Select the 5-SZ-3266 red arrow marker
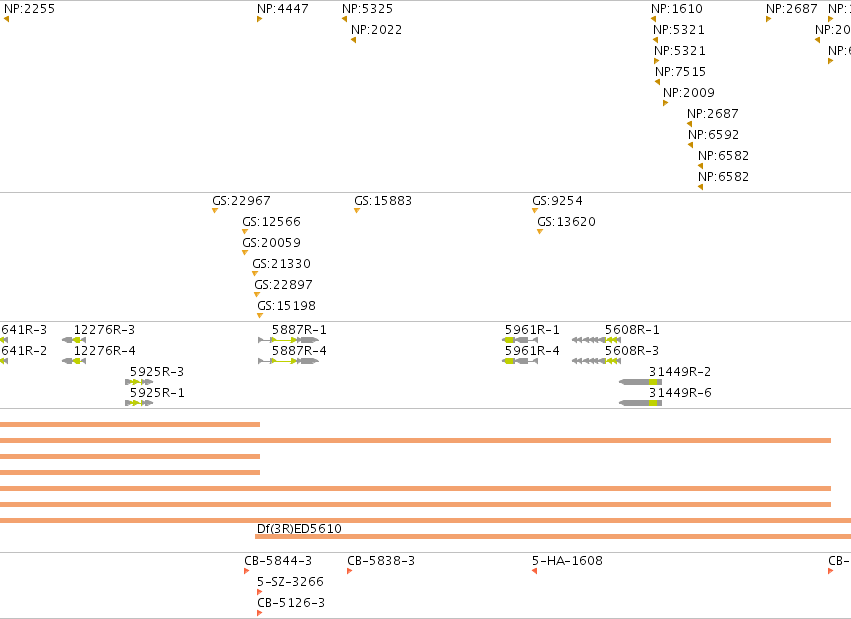 259,592
